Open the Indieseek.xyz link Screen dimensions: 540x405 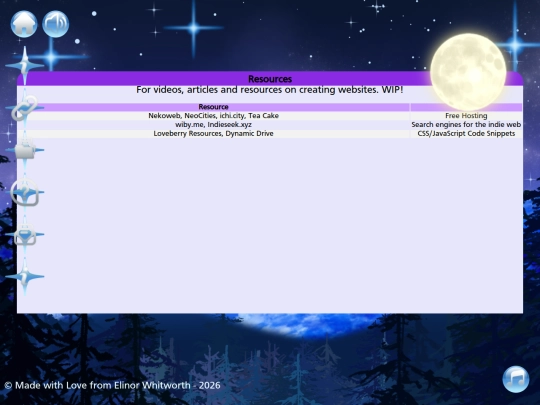tap(229, 125)
